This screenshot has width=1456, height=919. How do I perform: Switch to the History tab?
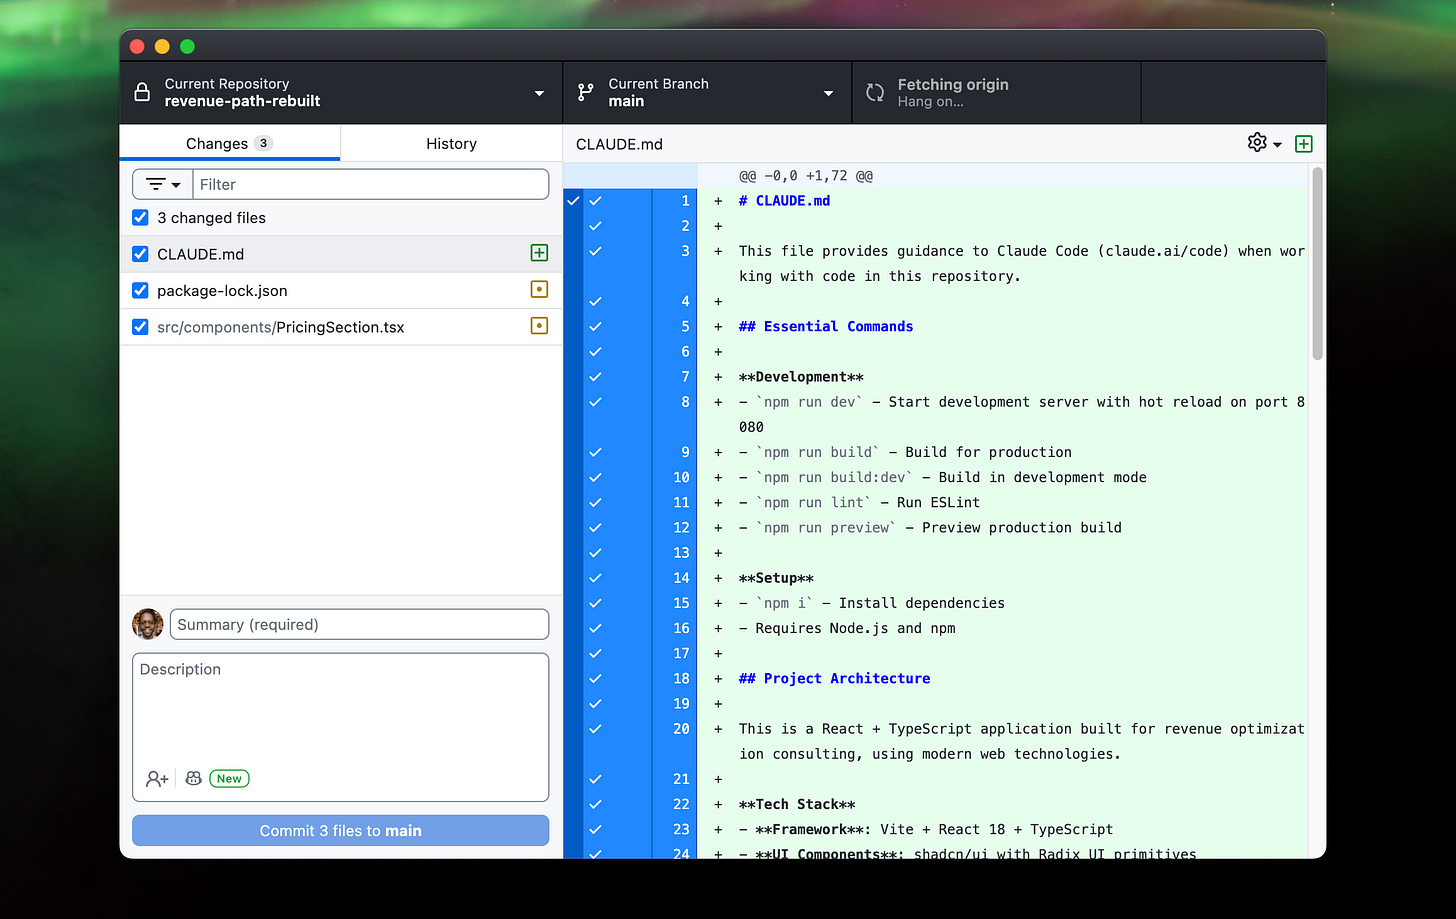(451, 143)
